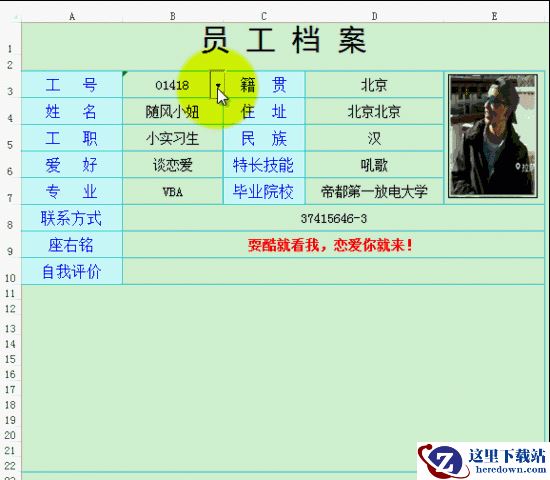
Task: Select the 联系方式 label cell
Action: point(72,218)
